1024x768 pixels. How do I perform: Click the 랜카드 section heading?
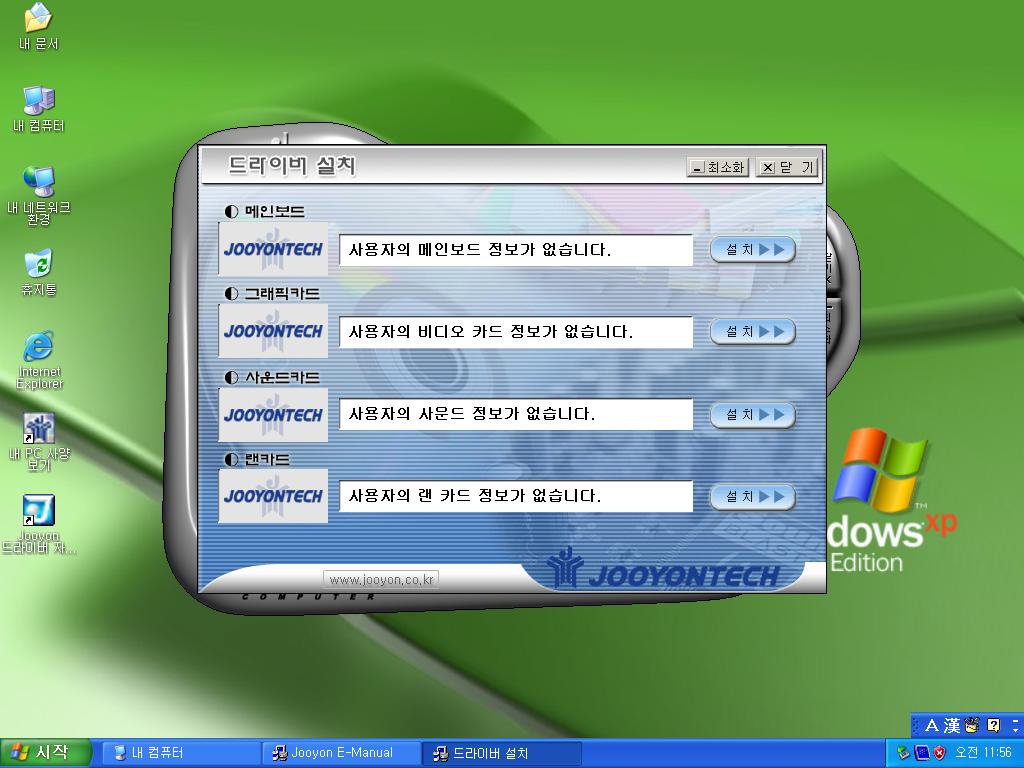pyautogui.click(x=257, y=459)
